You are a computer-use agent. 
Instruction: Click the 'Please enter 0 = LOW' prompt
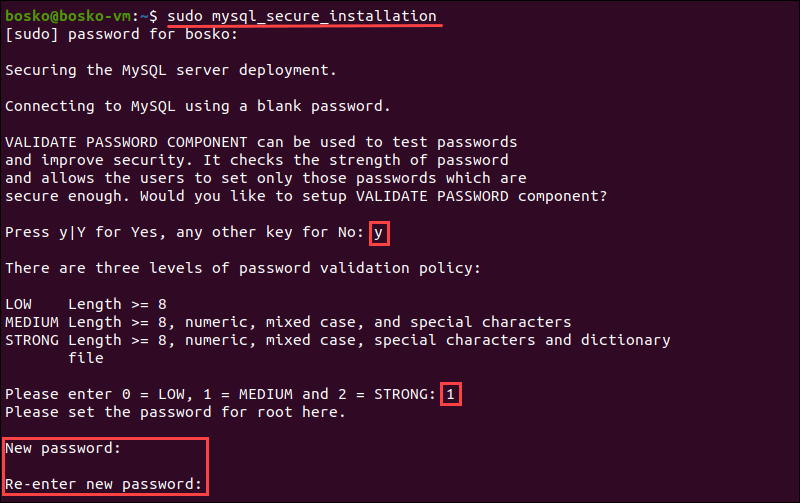pos(220,394)
